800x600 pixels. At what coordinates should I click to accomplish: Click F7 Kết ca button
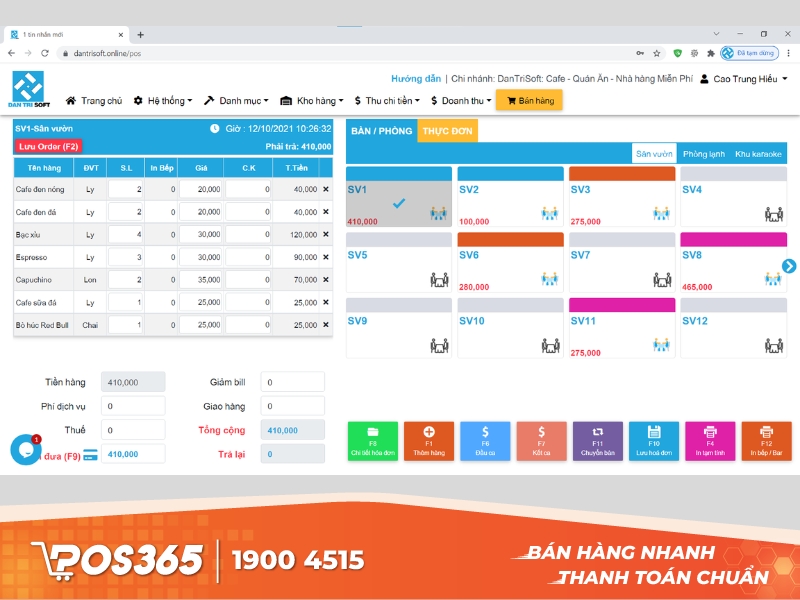pyautogui.click(x=541, y=441)
